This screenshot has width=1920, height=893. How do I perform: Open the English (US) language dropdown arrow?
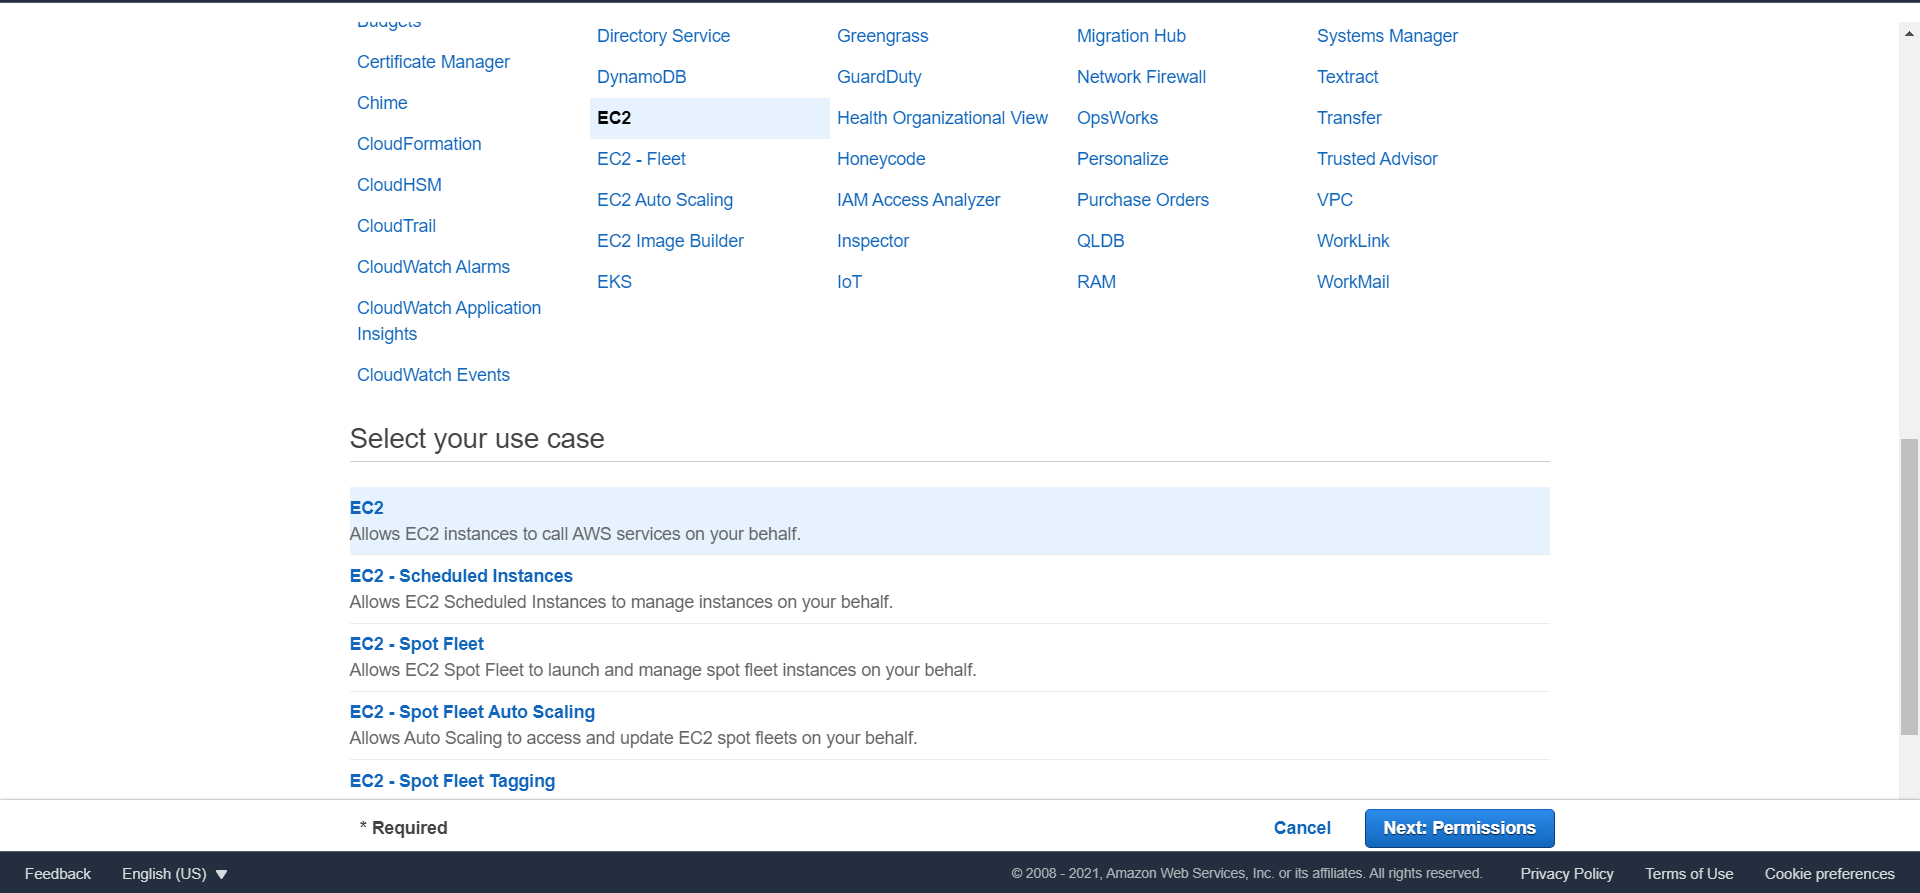[222, 874]
